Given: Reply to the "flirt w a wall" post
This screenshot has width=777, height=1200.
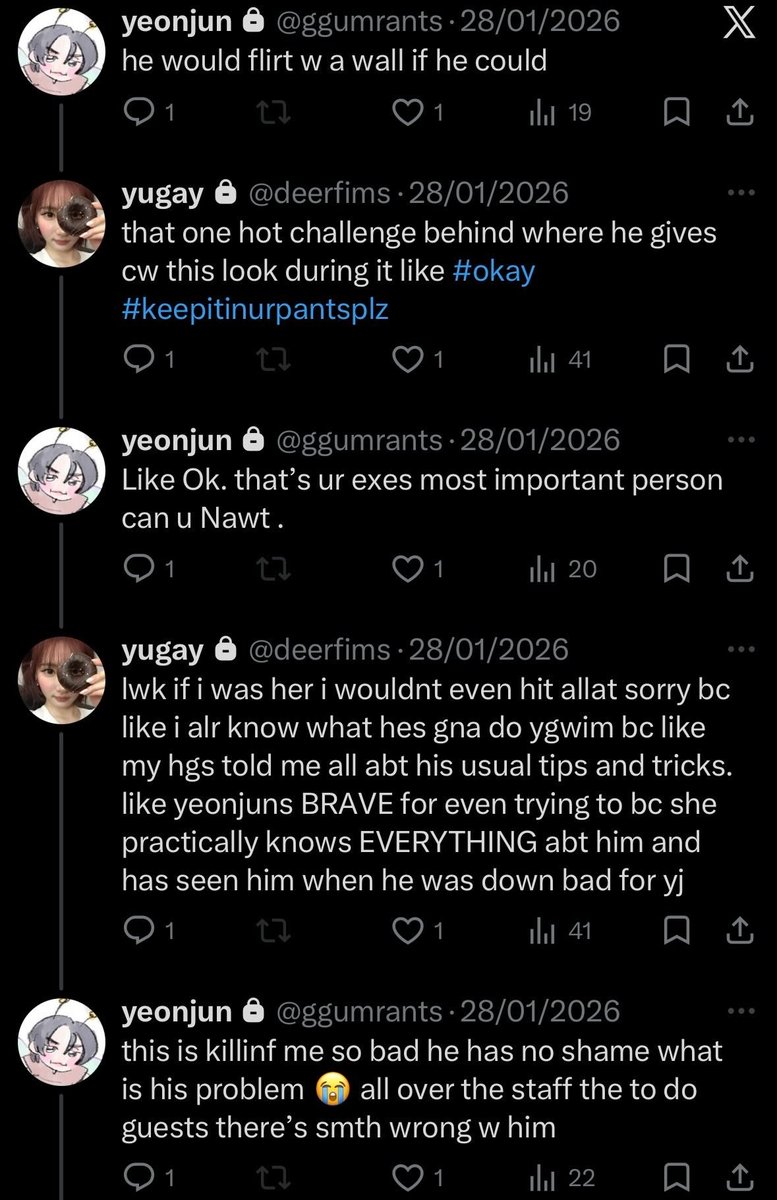Looking at the screenshot, I should coord(148,114).
